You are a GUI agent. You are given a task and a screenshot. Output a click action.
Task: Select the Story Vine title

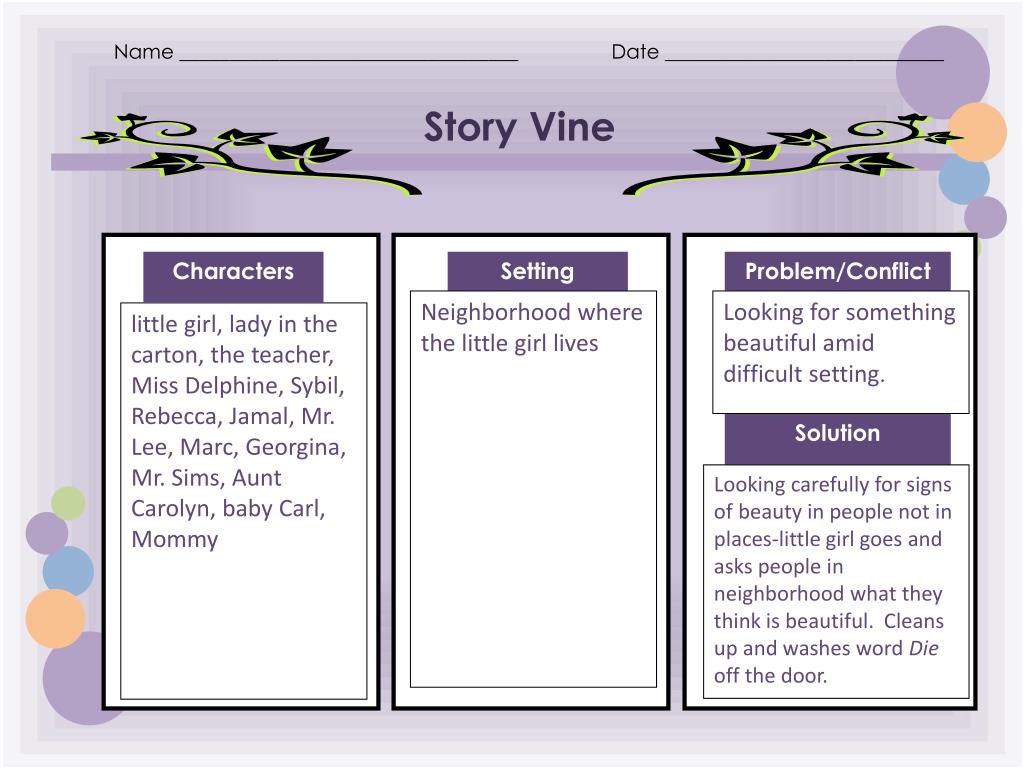(x=519, y=127)
